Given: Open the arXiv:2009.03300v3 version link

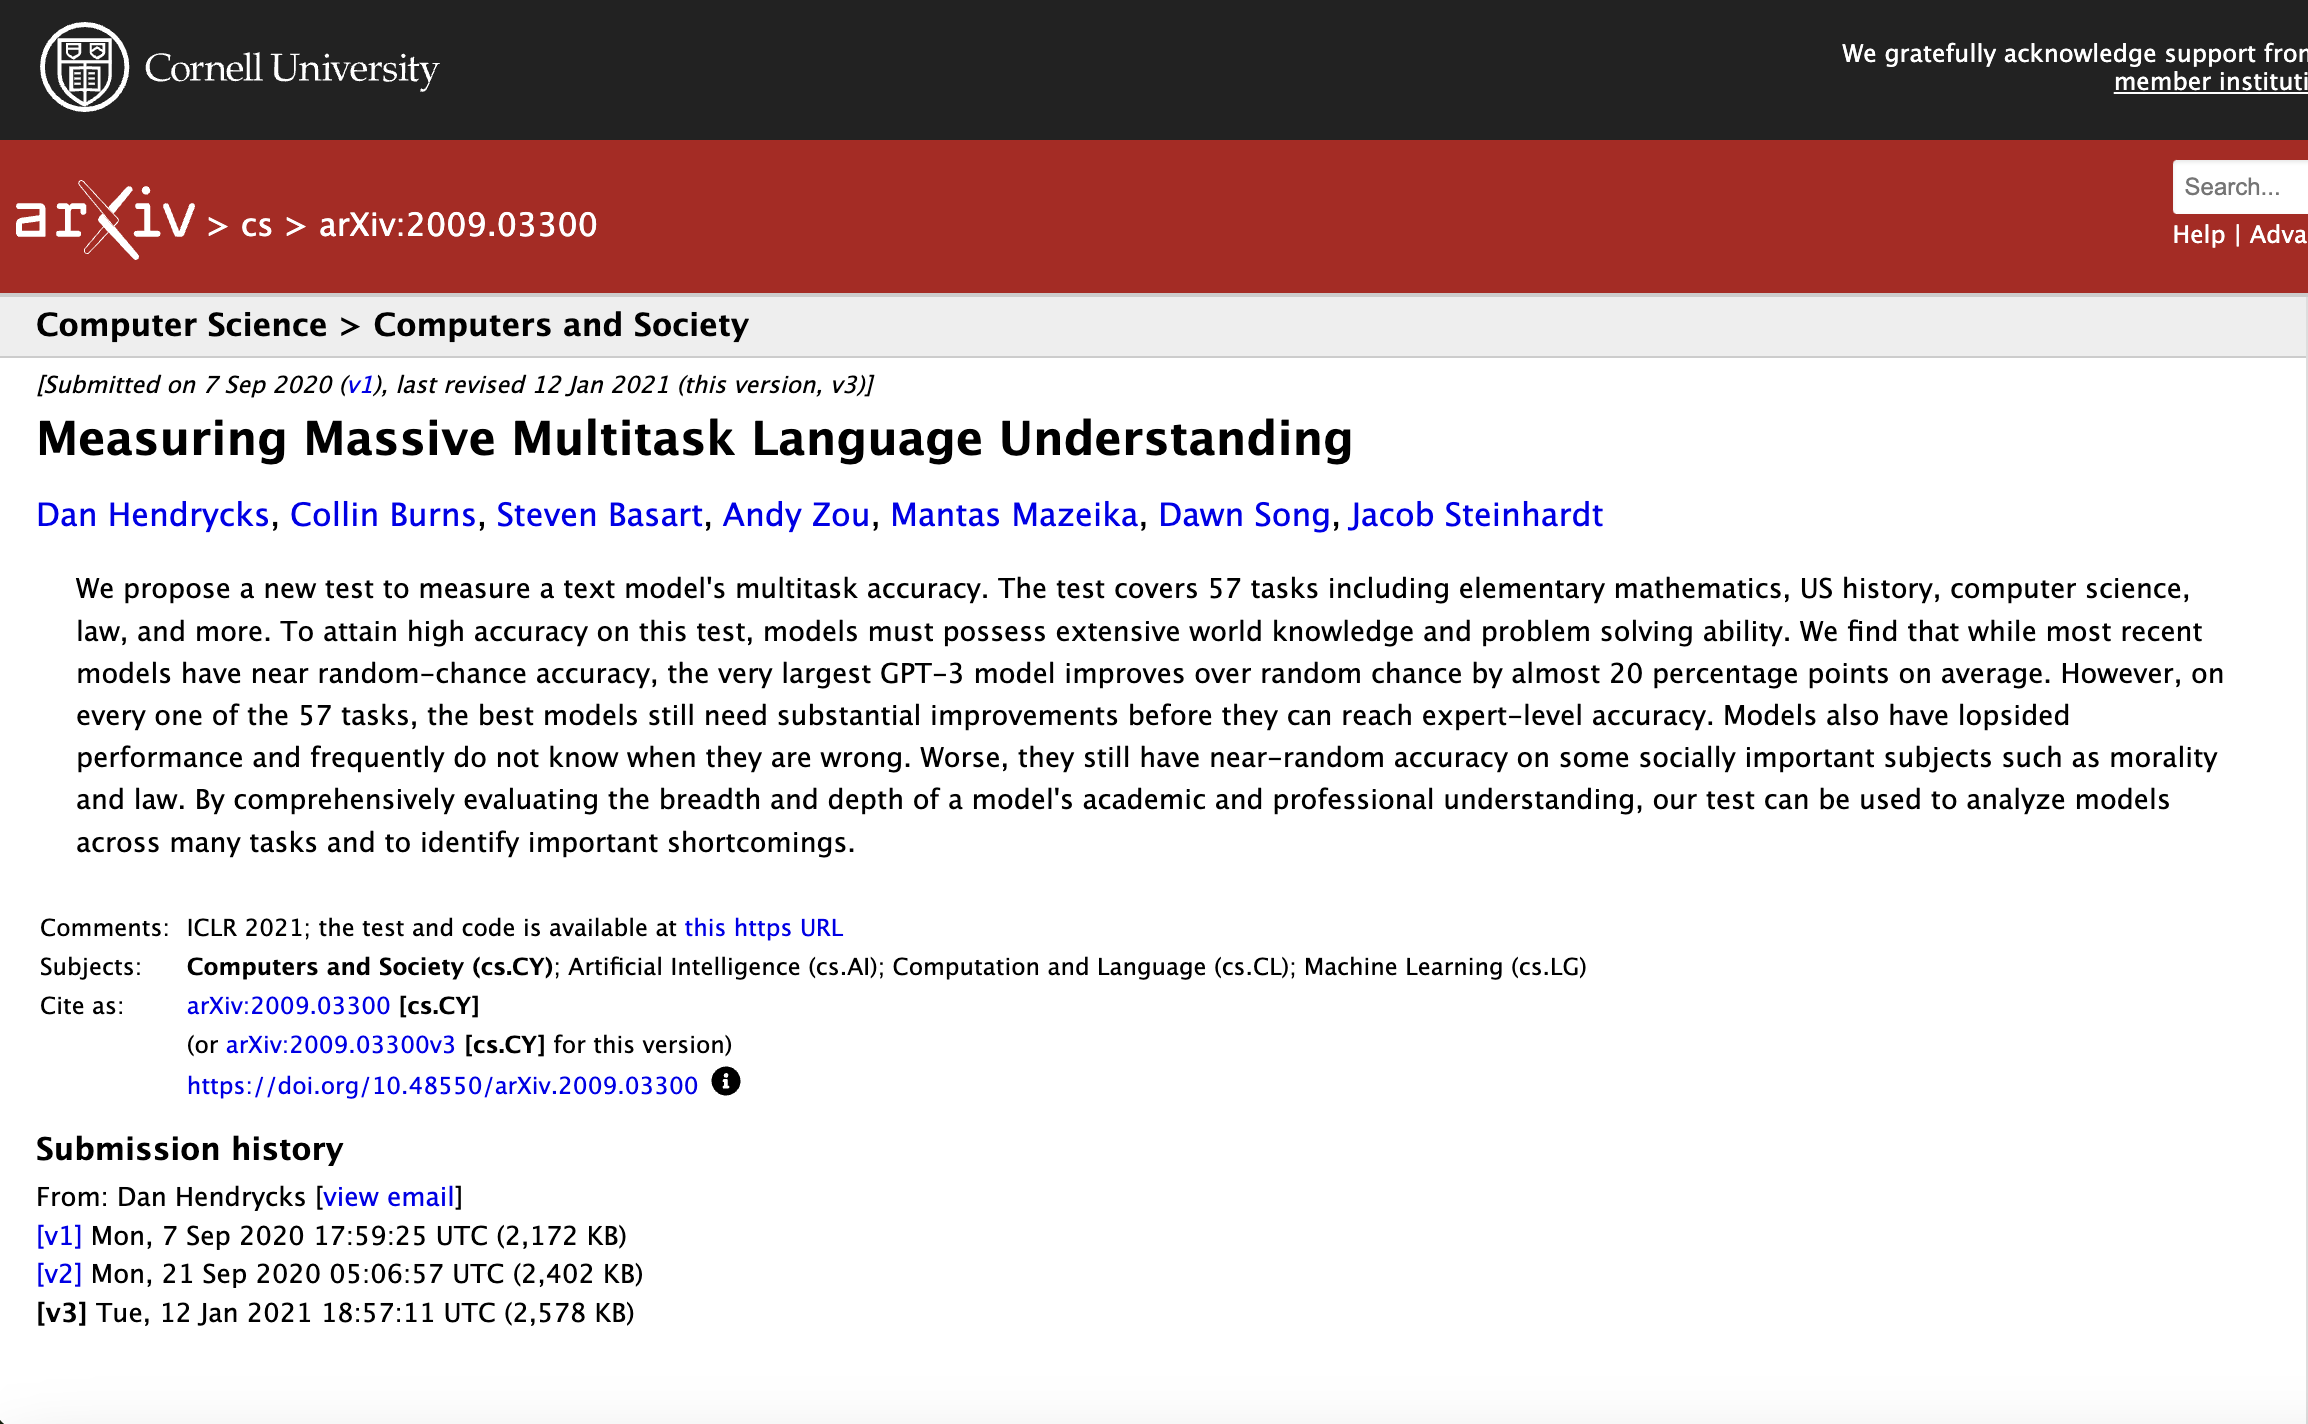Looking at the screenshot, I should click(x=341, y=1044).
